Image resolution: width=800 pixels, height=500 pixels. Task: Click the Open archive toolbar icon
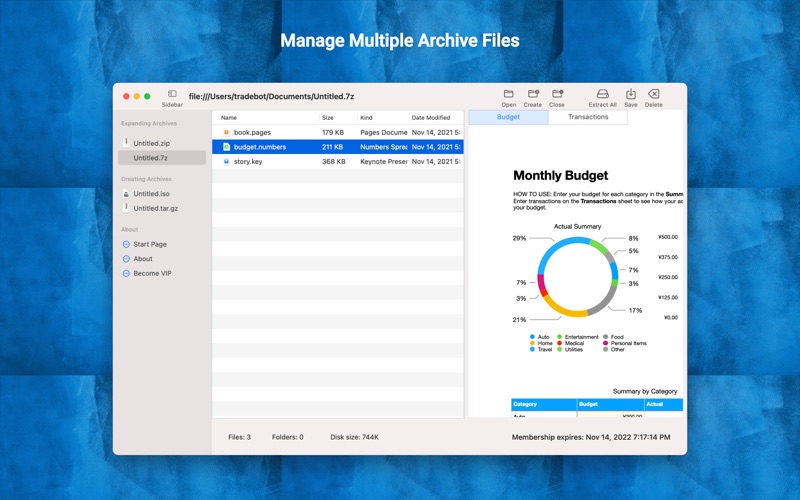(x=508, y=94)
